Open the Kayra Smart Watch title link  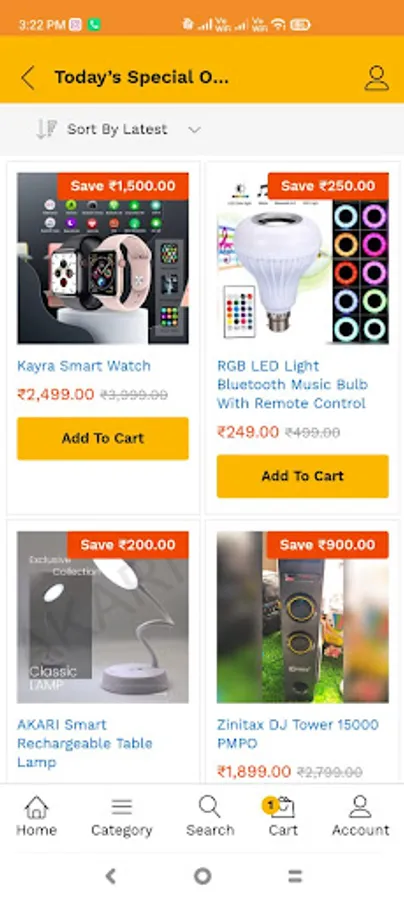(x=84, y=366)
